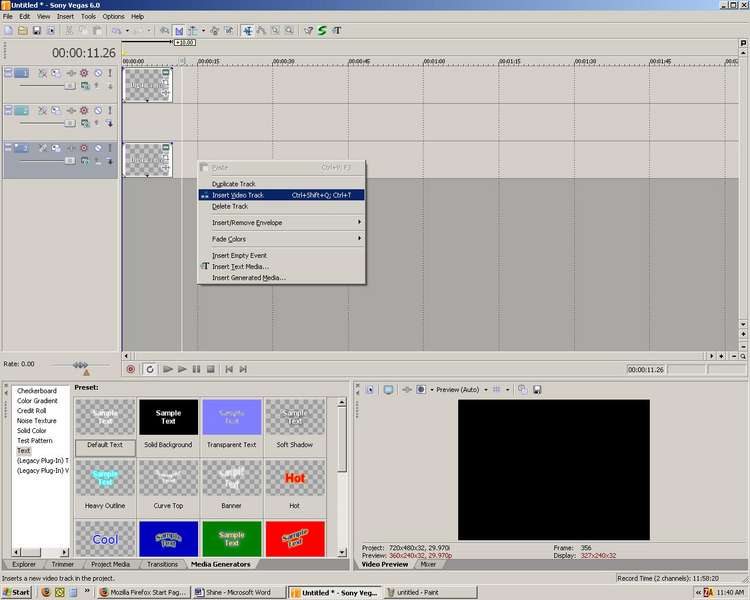The width and height of the screenshot is (750, 600).
Task: Switch to the Project Media tab
Action: point(110,565)
